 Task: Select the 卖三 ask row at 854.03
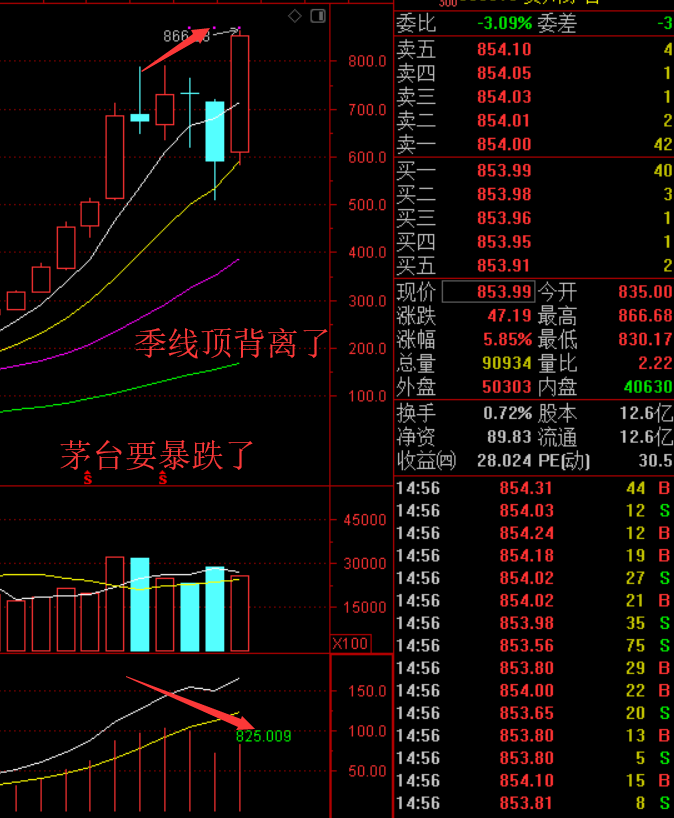pyautogui.click(x=534, y=97)
